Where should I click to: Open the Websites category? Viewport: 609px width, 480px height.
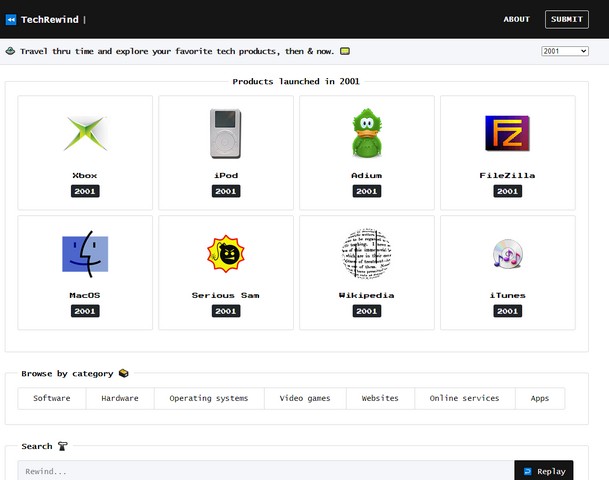tap(380, 398)
